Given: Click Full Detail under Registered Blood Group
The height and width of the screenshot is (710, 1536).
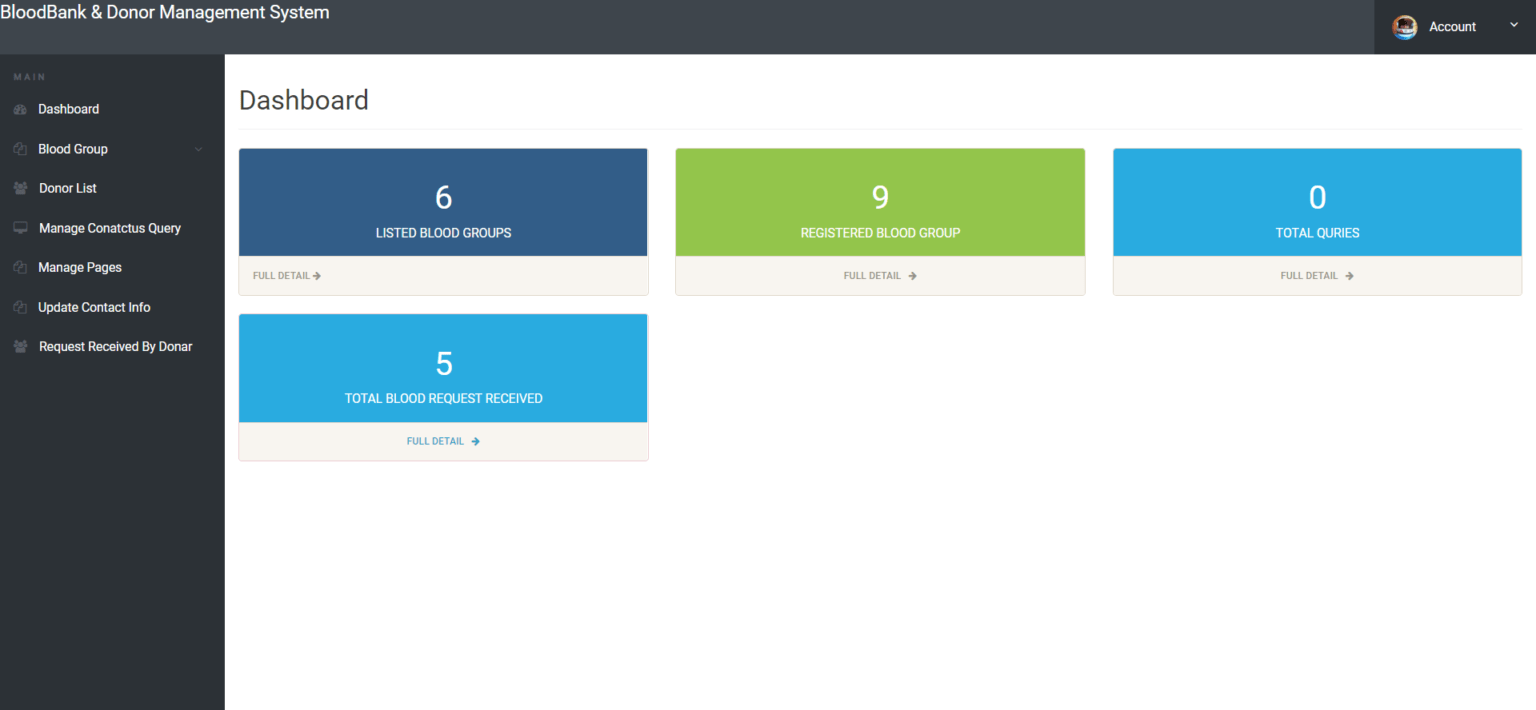Looking at the screenshot, I should [x=880, y=275].
